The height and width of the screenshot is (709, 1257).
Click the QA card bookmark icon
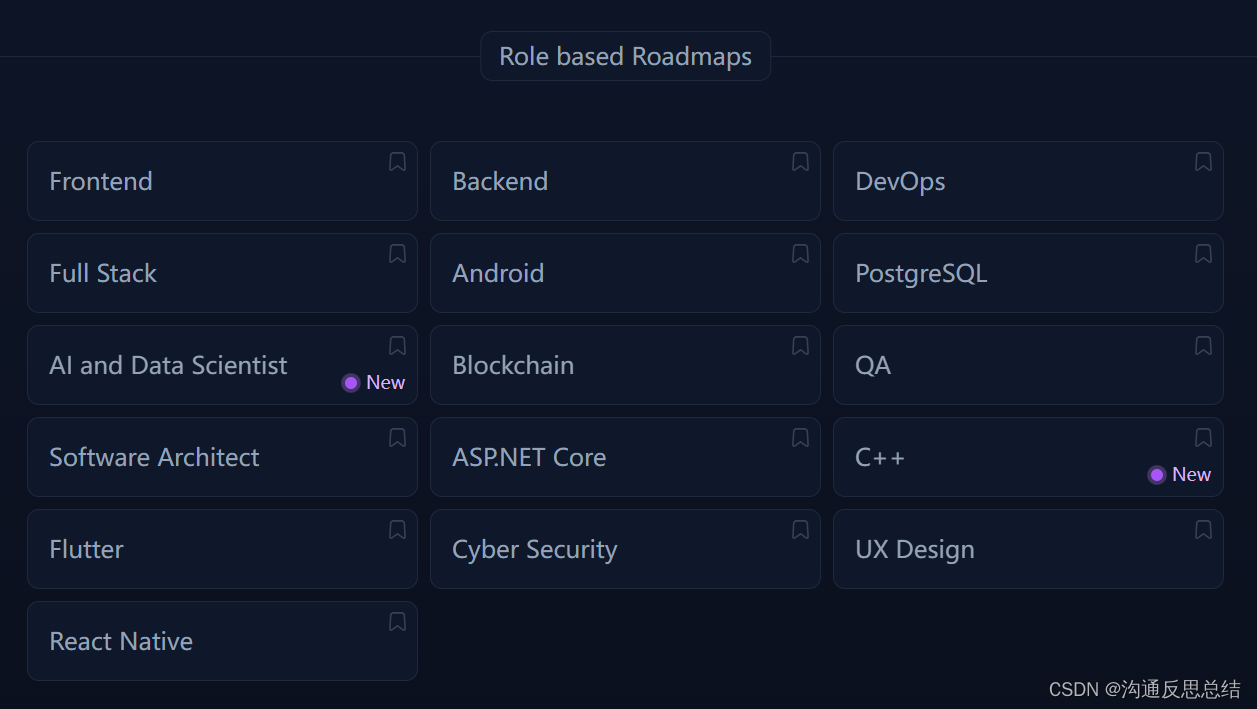tap(1203, 346)
